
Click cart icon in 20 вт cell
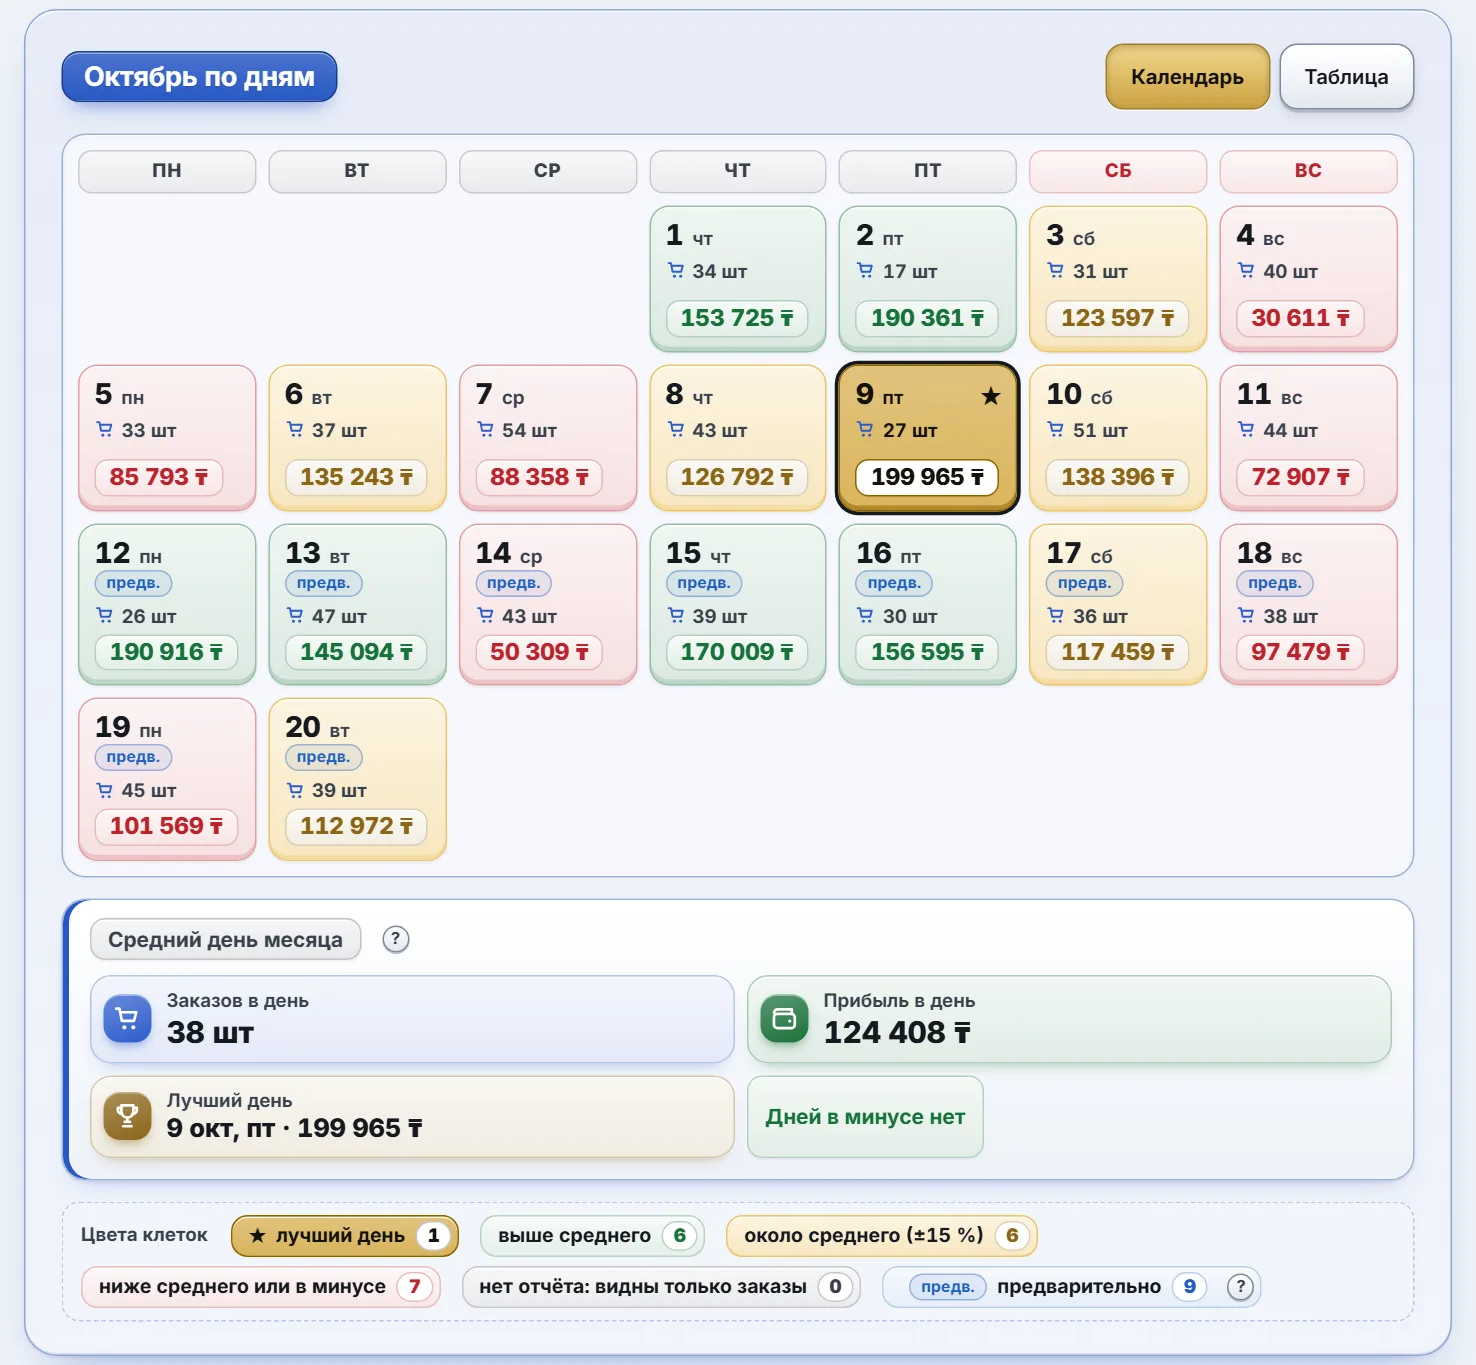coord(295,790)
